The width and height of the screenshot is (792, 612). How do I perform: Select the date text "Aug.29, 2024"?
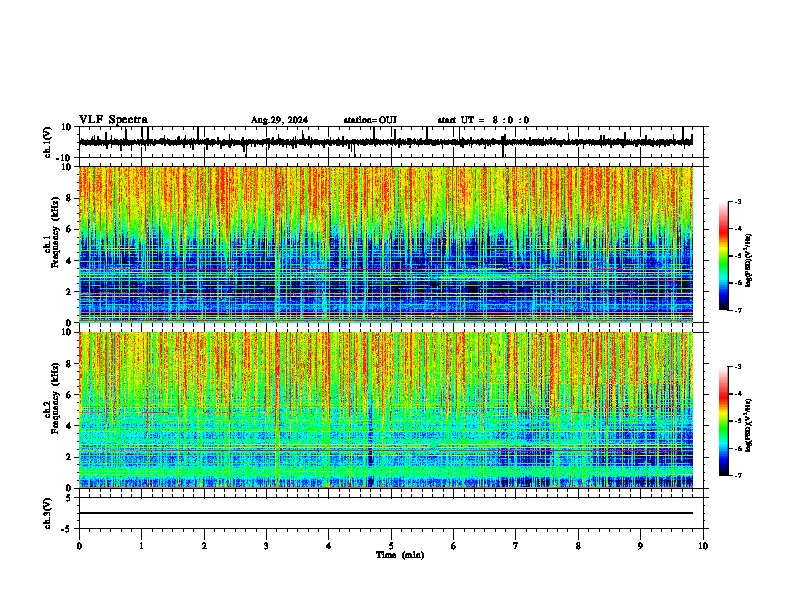point(279,120)
